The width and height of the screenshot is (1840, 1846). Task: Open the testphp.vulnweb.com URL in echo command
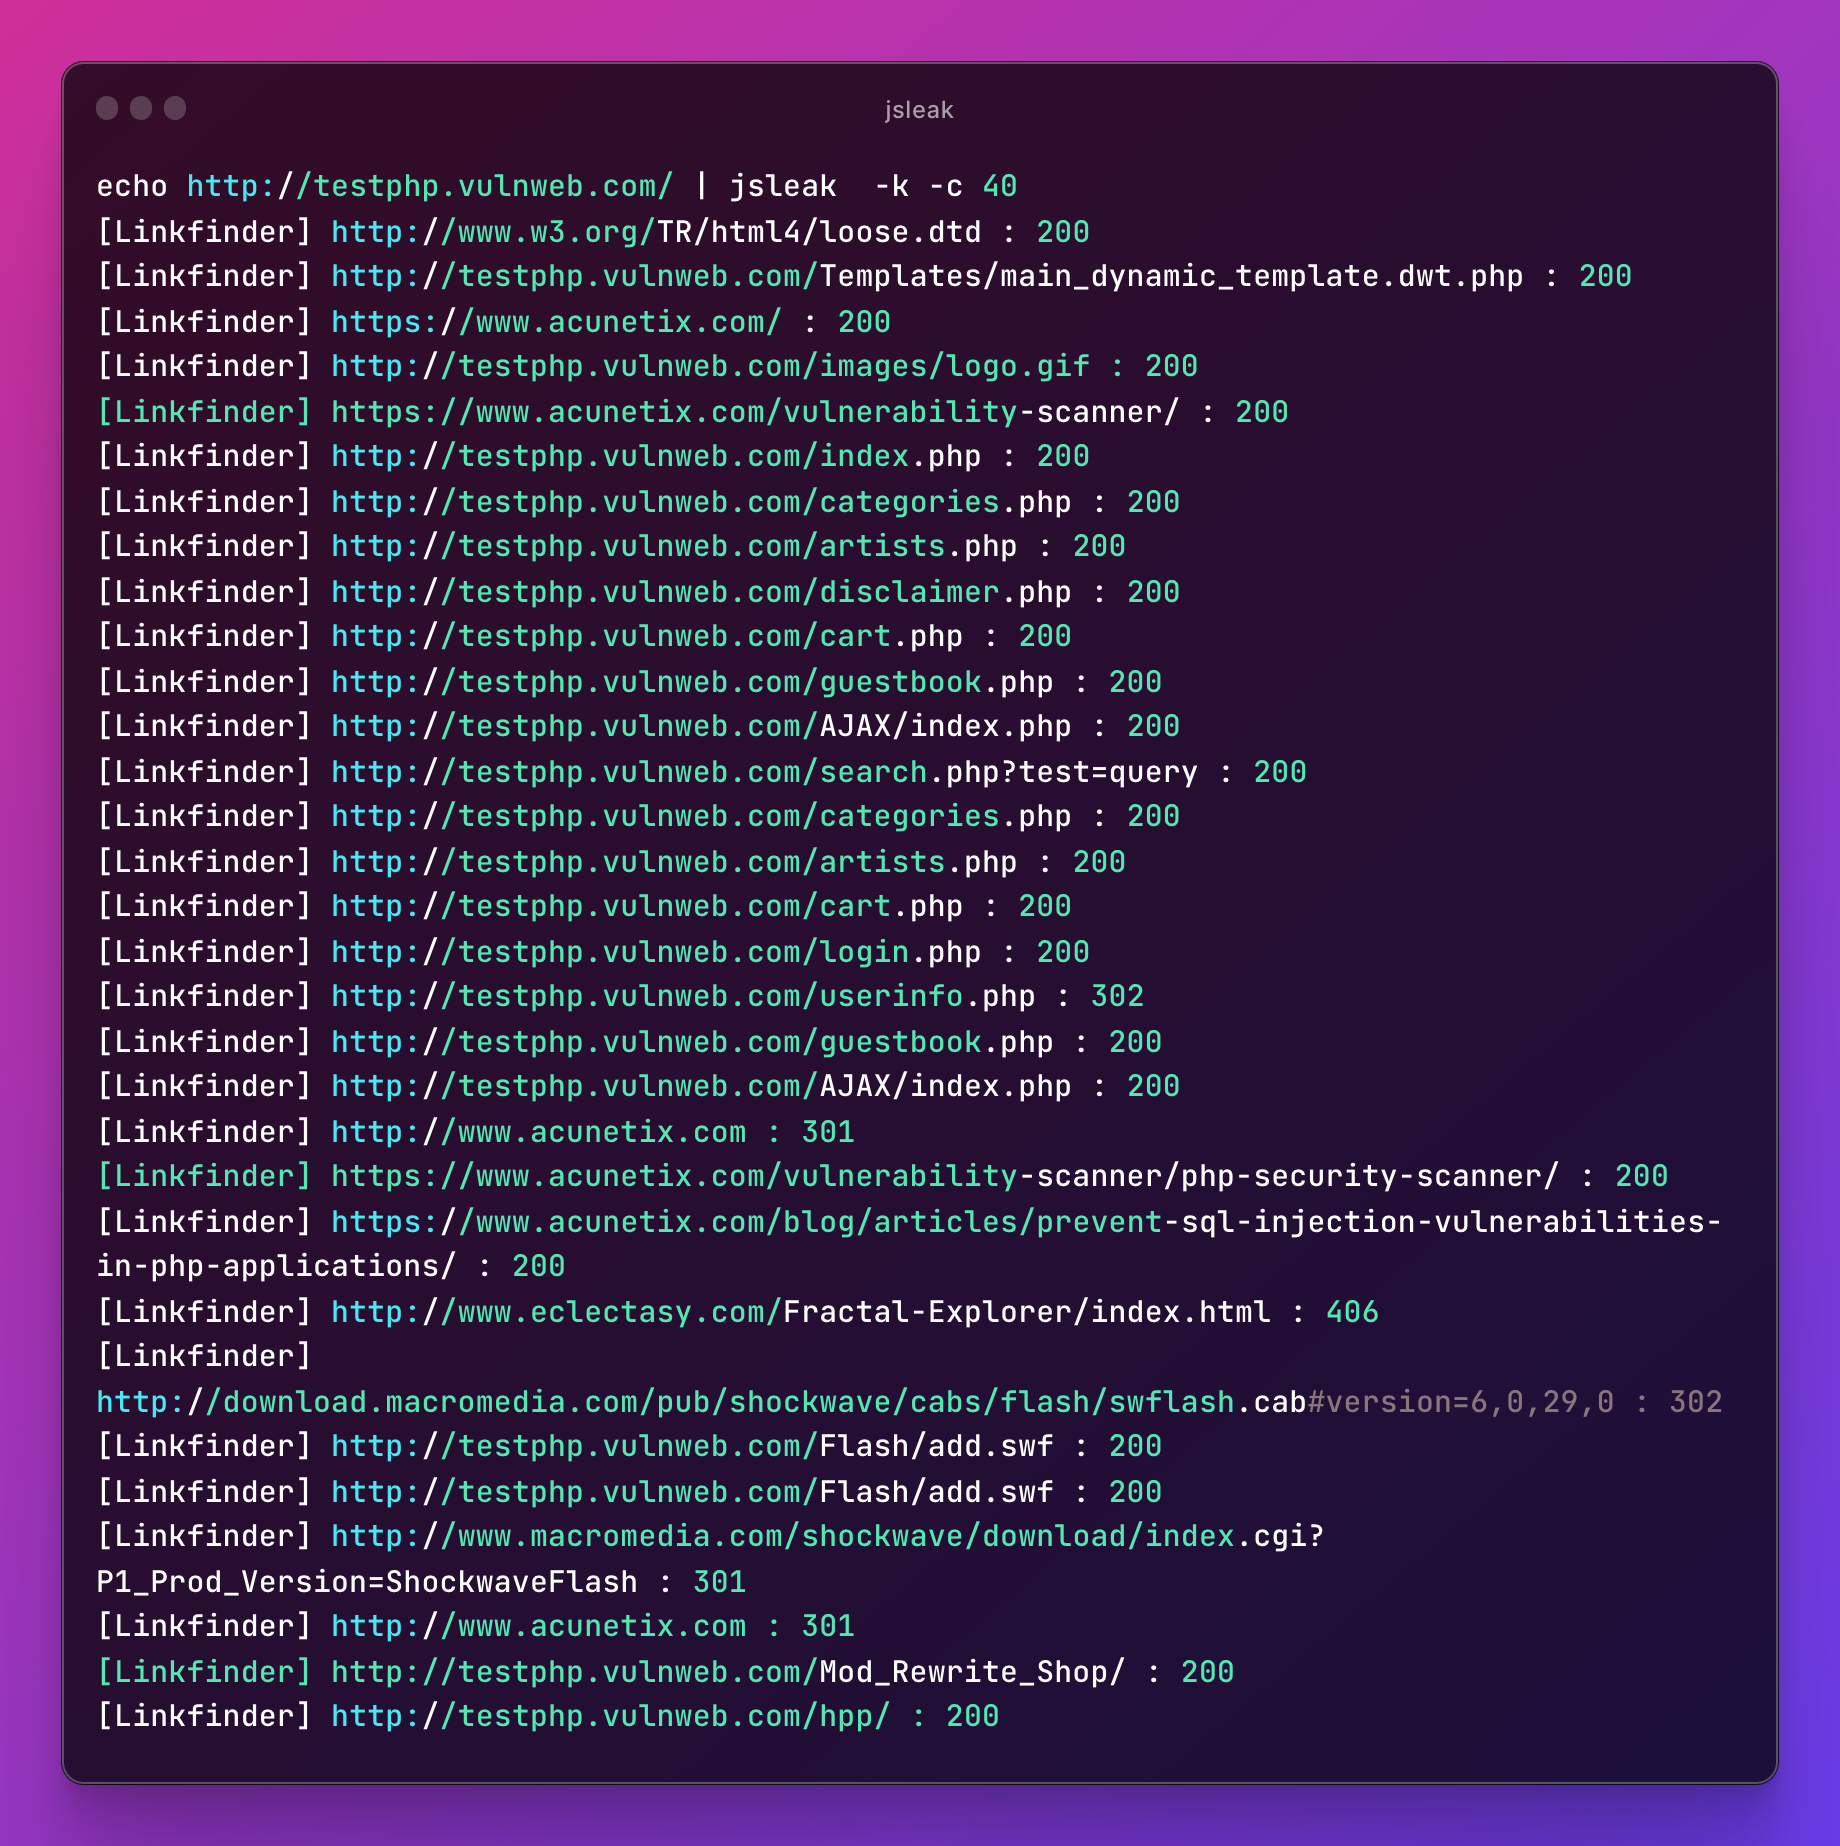(430, 186)
